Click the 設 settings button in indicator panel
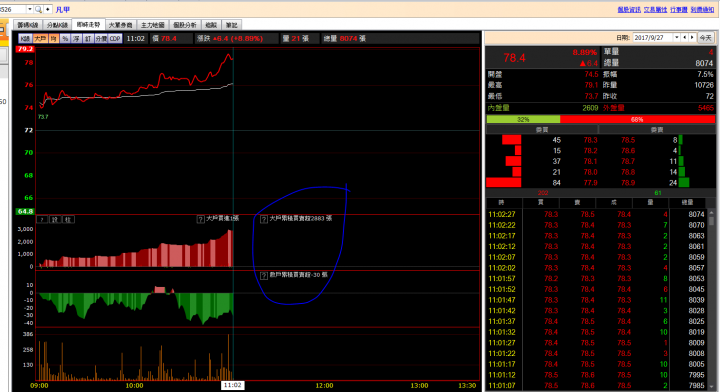Image resolution: width=720 pixels, height=392 pixels. 55,219
